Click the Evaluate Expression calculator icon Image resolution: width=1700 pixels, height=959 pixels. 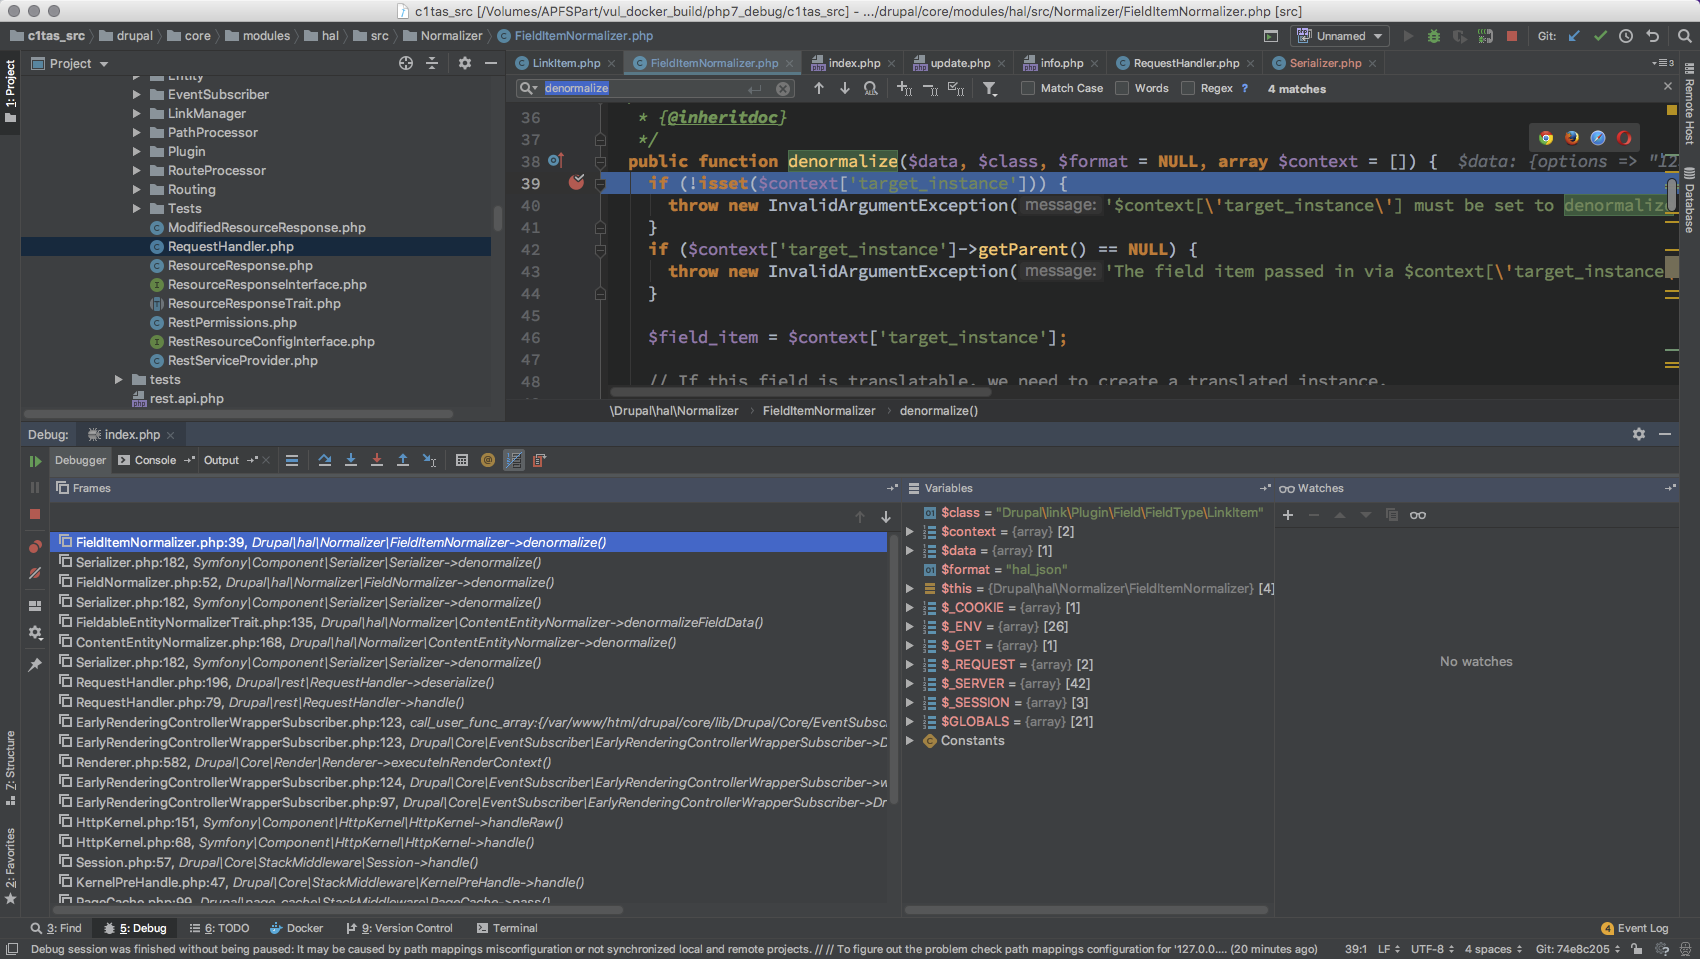click(462, 460)
